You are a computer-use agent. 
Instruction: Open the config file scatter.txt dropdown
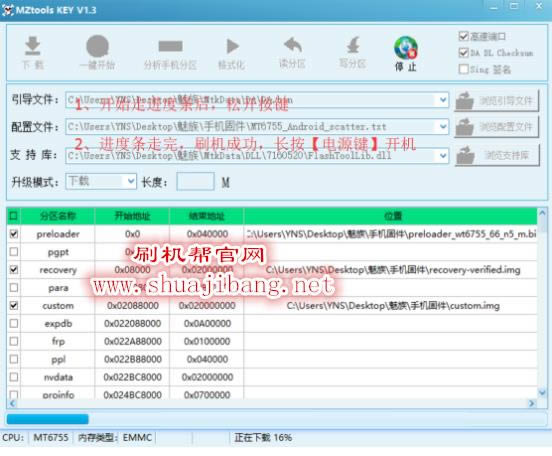pyautogui.click(x=443, y=127)
